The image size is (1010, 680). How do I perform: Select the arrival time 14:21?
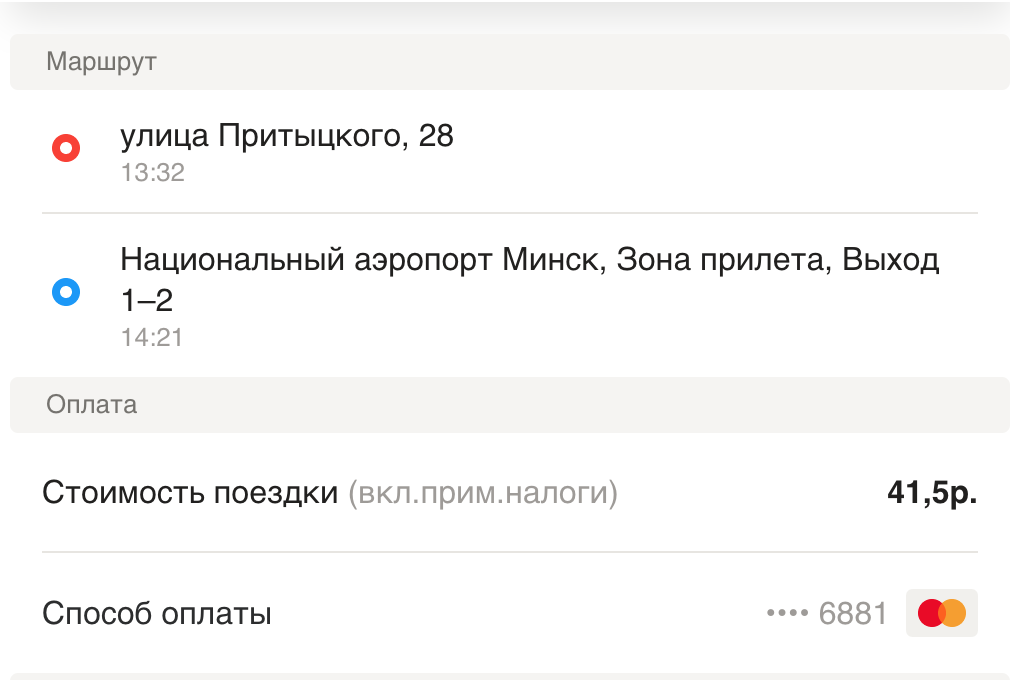tap(152, 337)
